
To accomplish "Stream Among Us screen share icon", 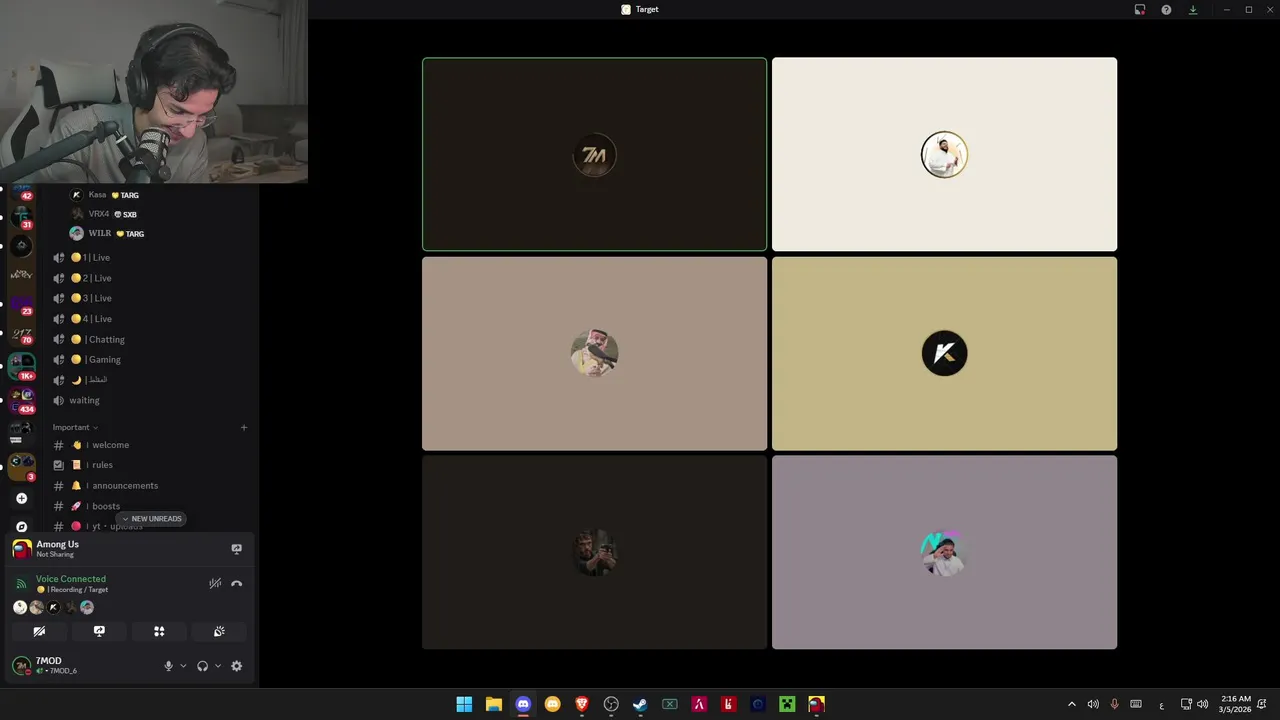I will click(x=236, y=549).
